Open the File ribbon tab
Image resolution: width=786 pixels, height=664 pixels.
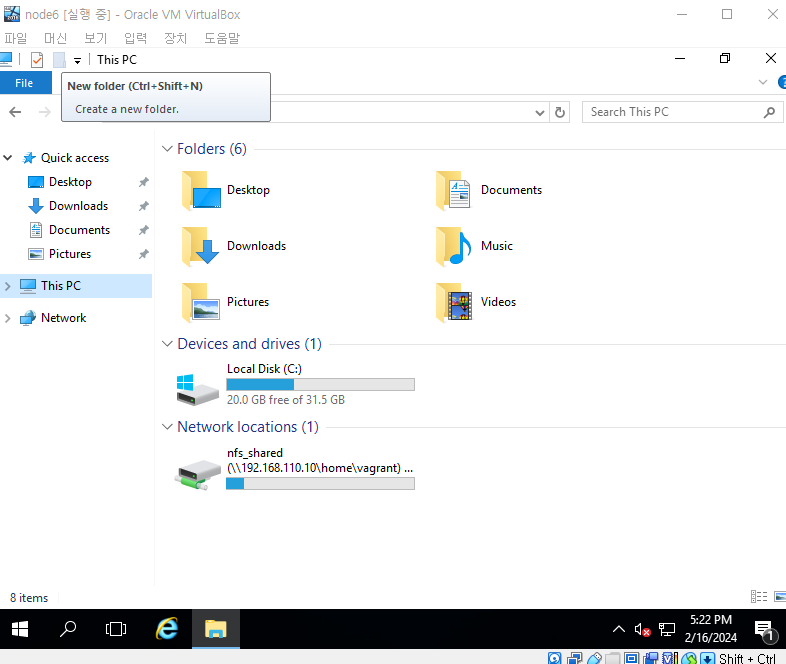25,83
